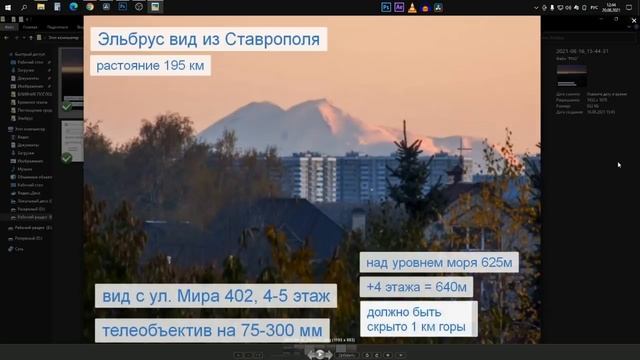
Task: Open Изображения under Quick access
Action: click(31, 86)
